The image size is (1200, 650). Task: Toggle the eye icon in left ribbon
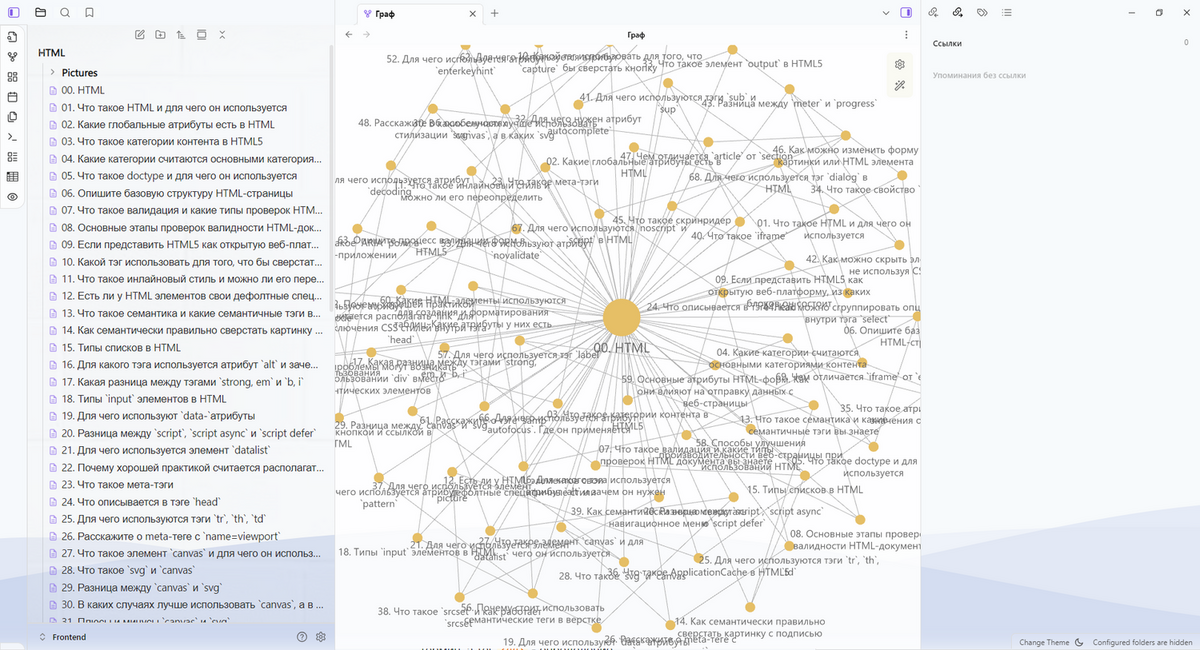(13, 197)
